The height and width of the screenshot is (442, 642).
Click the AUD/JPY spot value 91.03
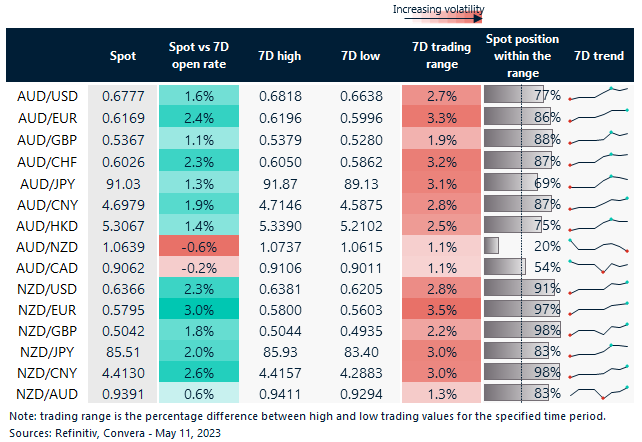click(x=122, y=181)
